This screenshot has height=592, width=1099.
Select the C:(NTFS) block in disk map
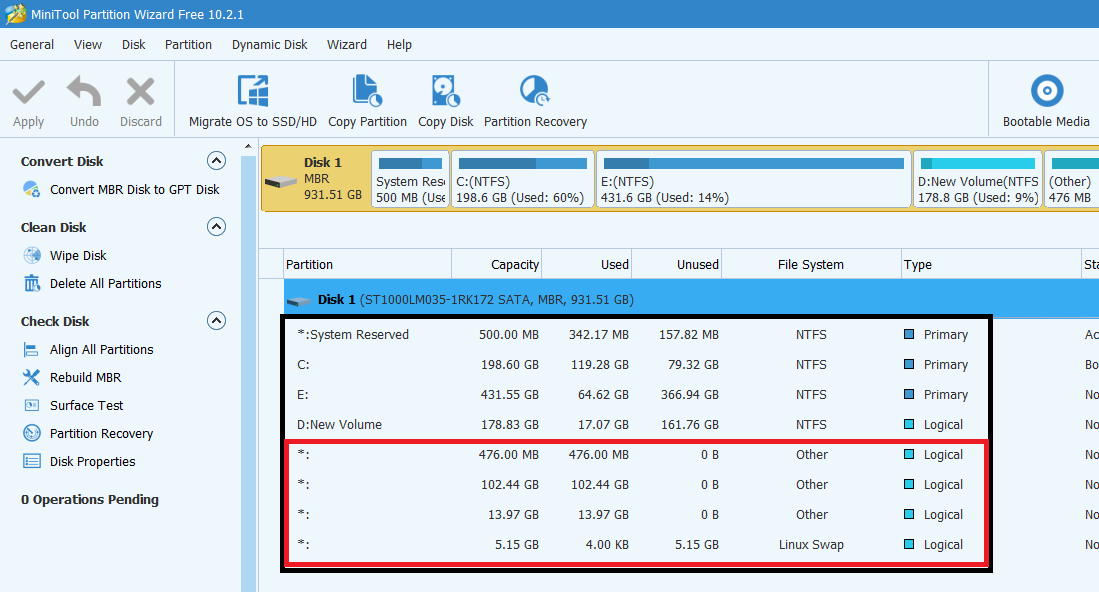coord(523,179)
